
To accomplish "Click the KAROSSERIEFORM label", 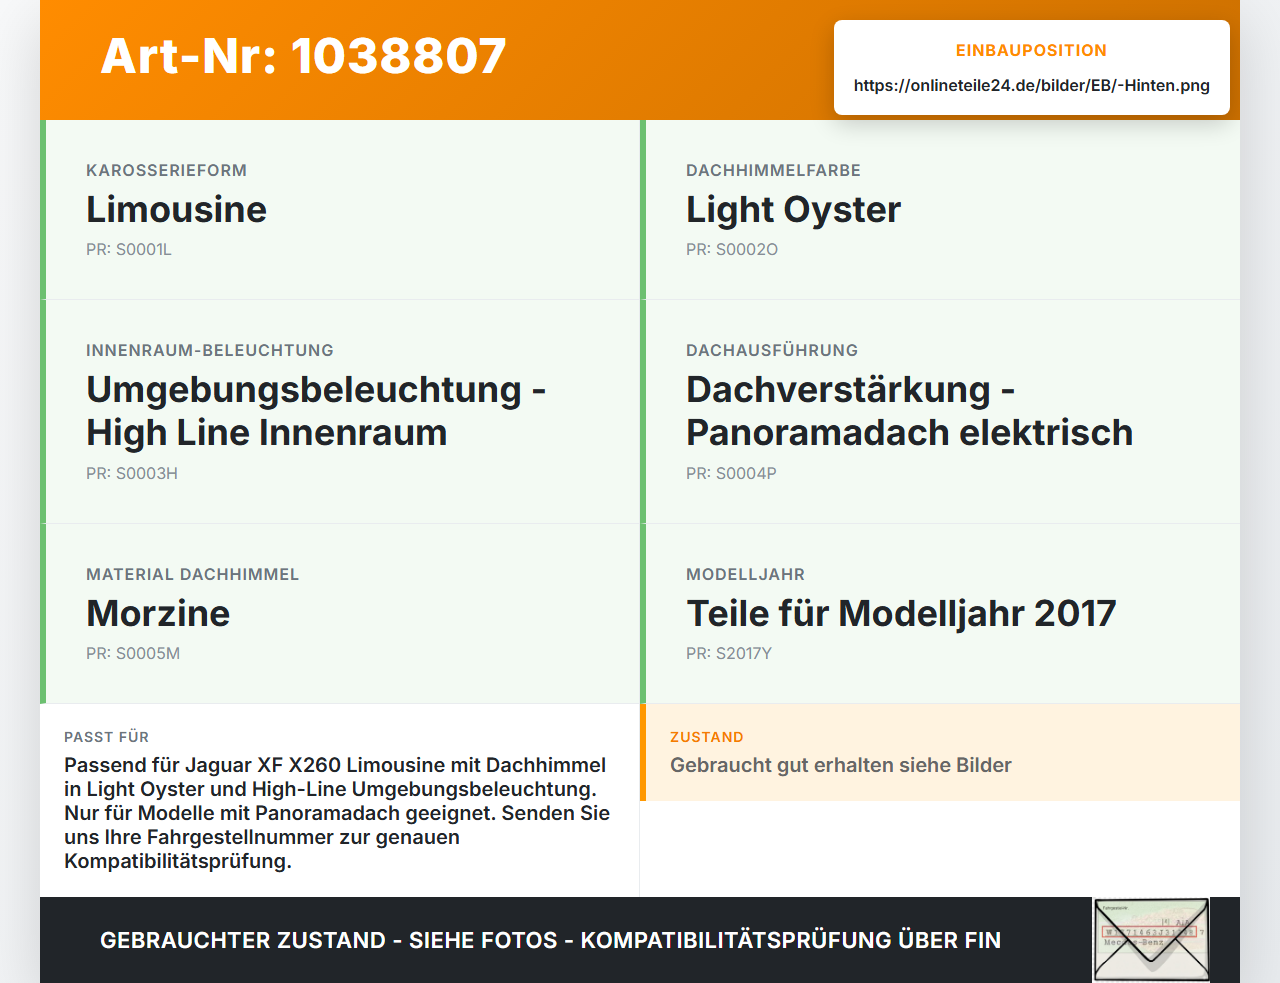I will pos(166,170).
